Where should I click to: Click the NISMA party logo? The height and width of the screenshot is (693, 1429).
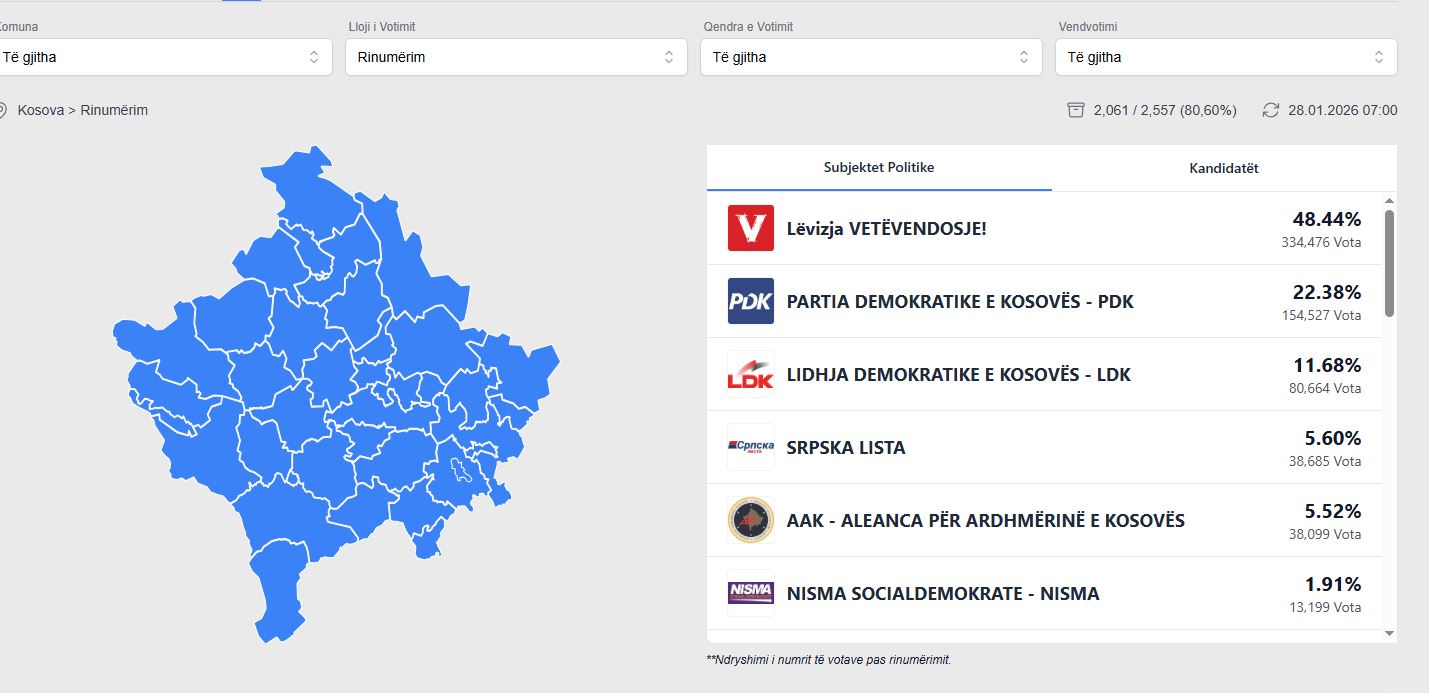pyautogui.click(x=750, y=593)
